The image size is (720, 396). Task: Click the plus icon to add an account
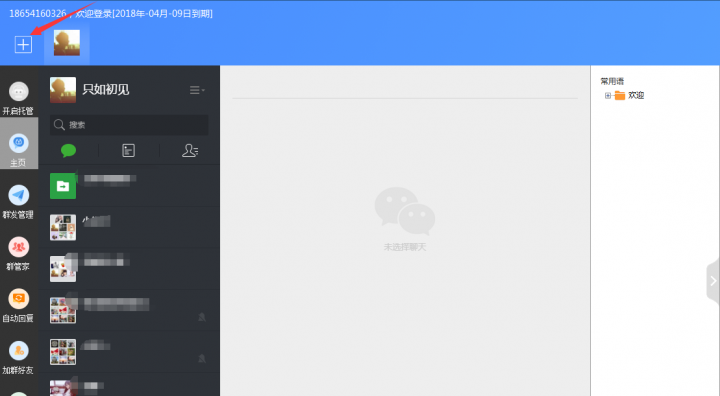click(x=23, y=45)
